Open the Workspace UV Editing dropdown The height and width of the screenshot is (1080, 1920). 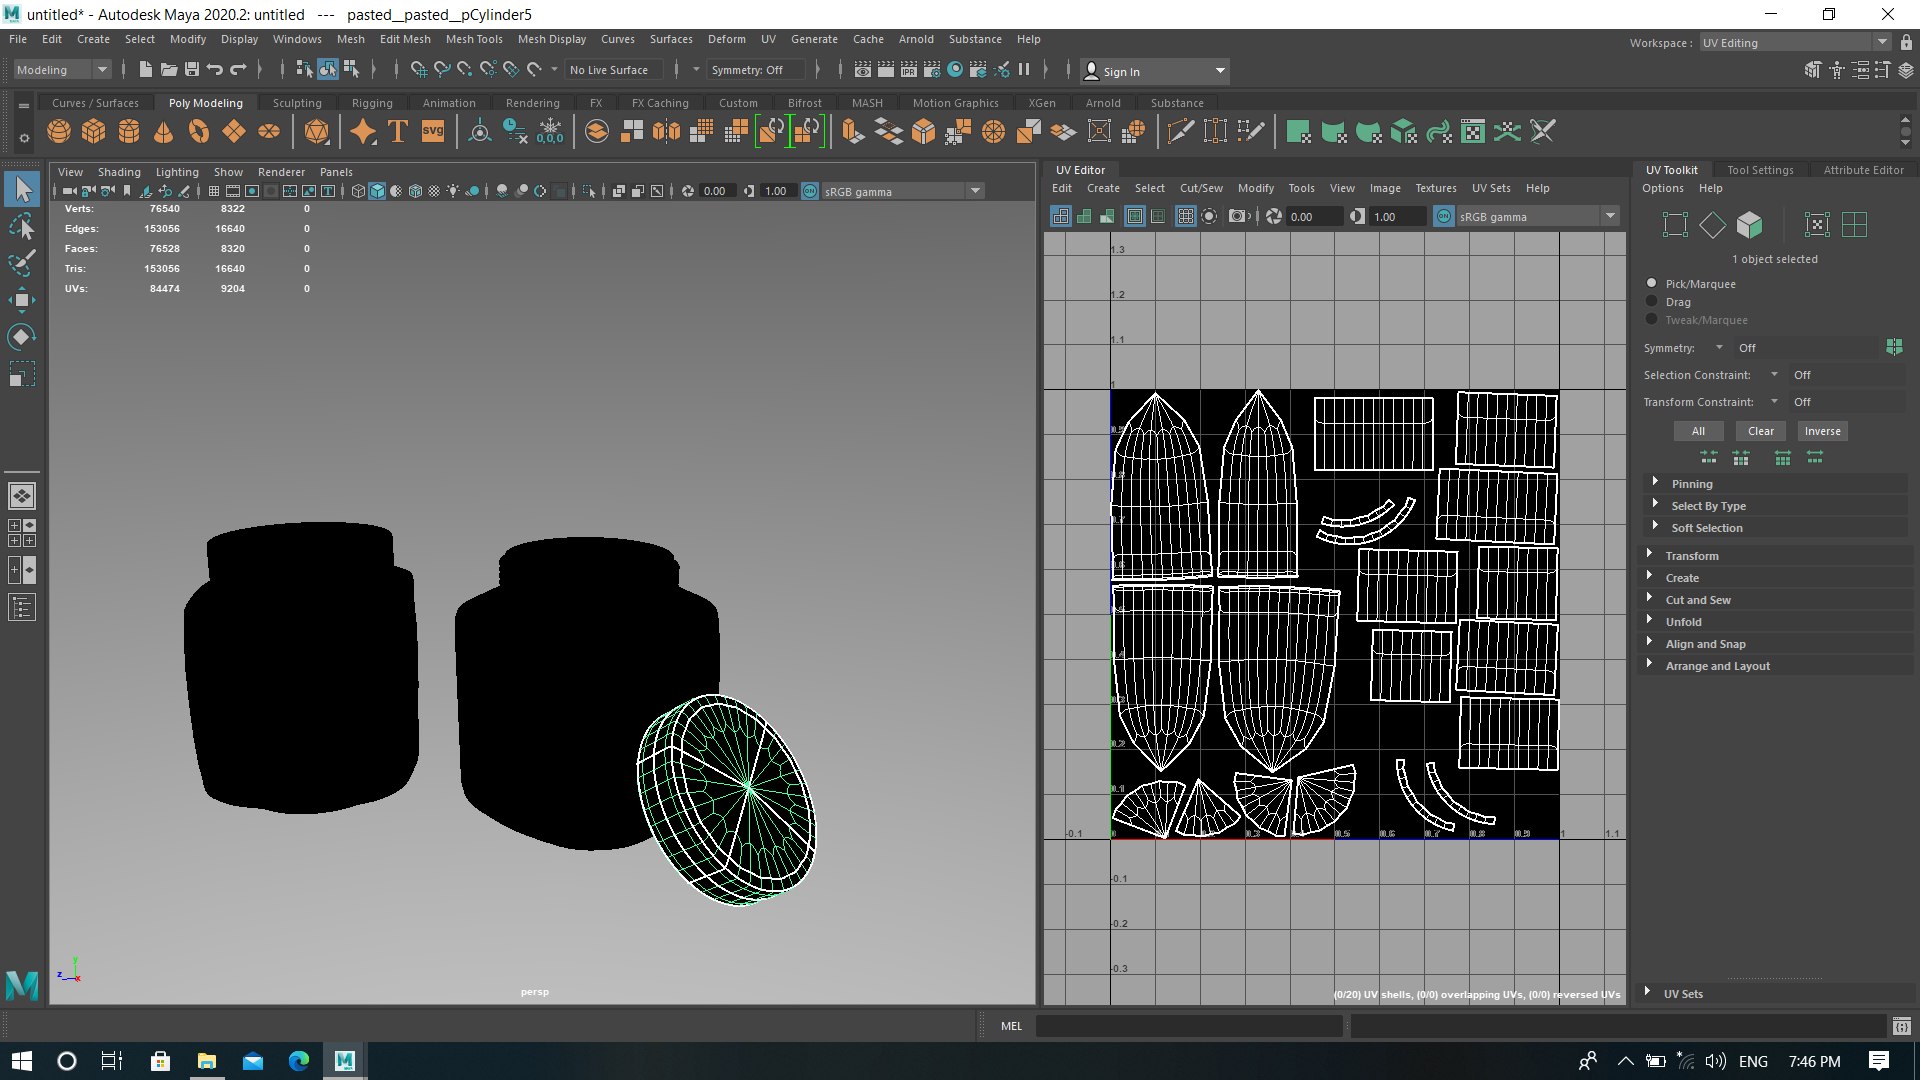[x=1794, y=42]
